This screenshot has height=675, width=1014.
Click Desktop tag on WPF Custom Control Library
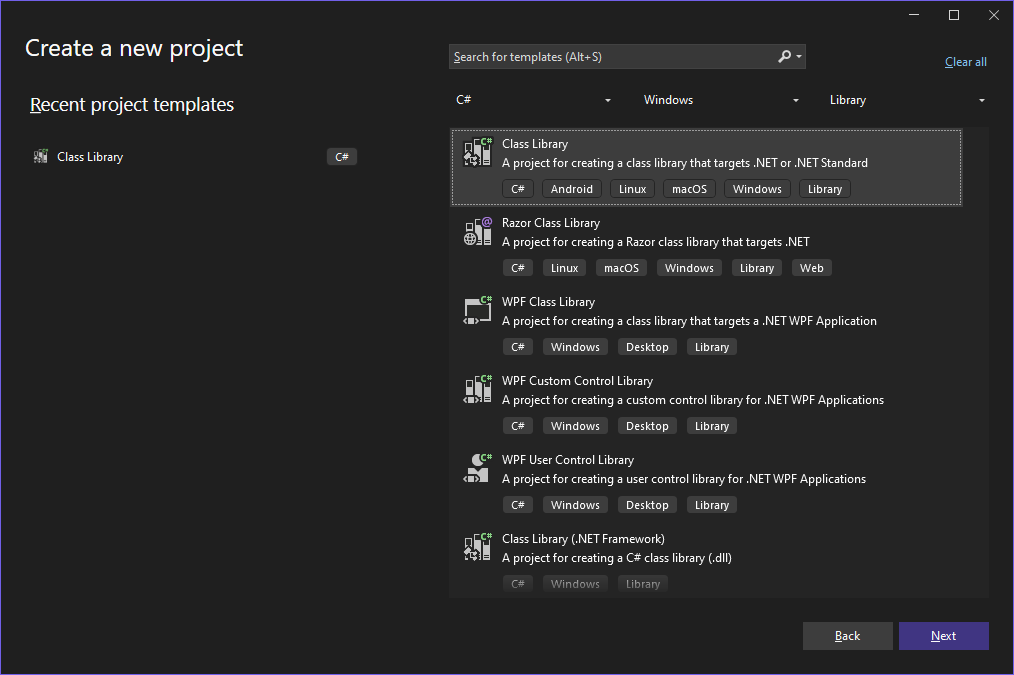click(647, 425)
